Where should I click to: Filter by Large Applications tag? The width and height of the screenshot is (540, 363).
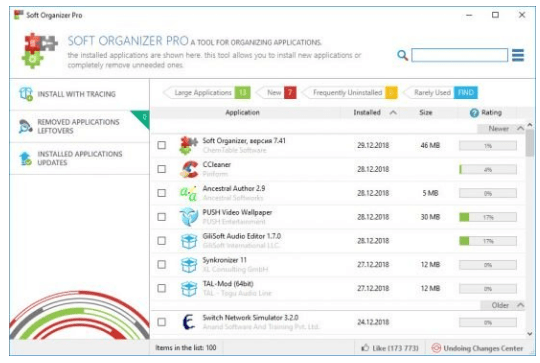point(207,93)
